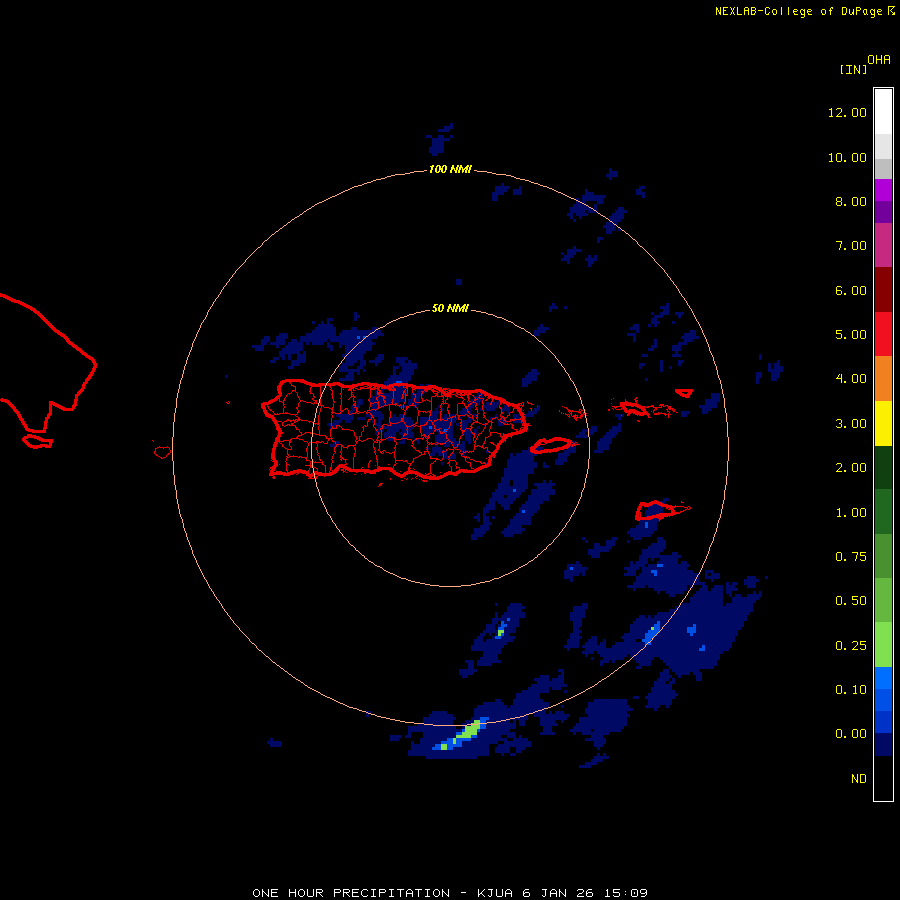900x900 pixels.
Task: Click the 0.75 legend value
Action: pyautogui.click(x=851, y=557)
